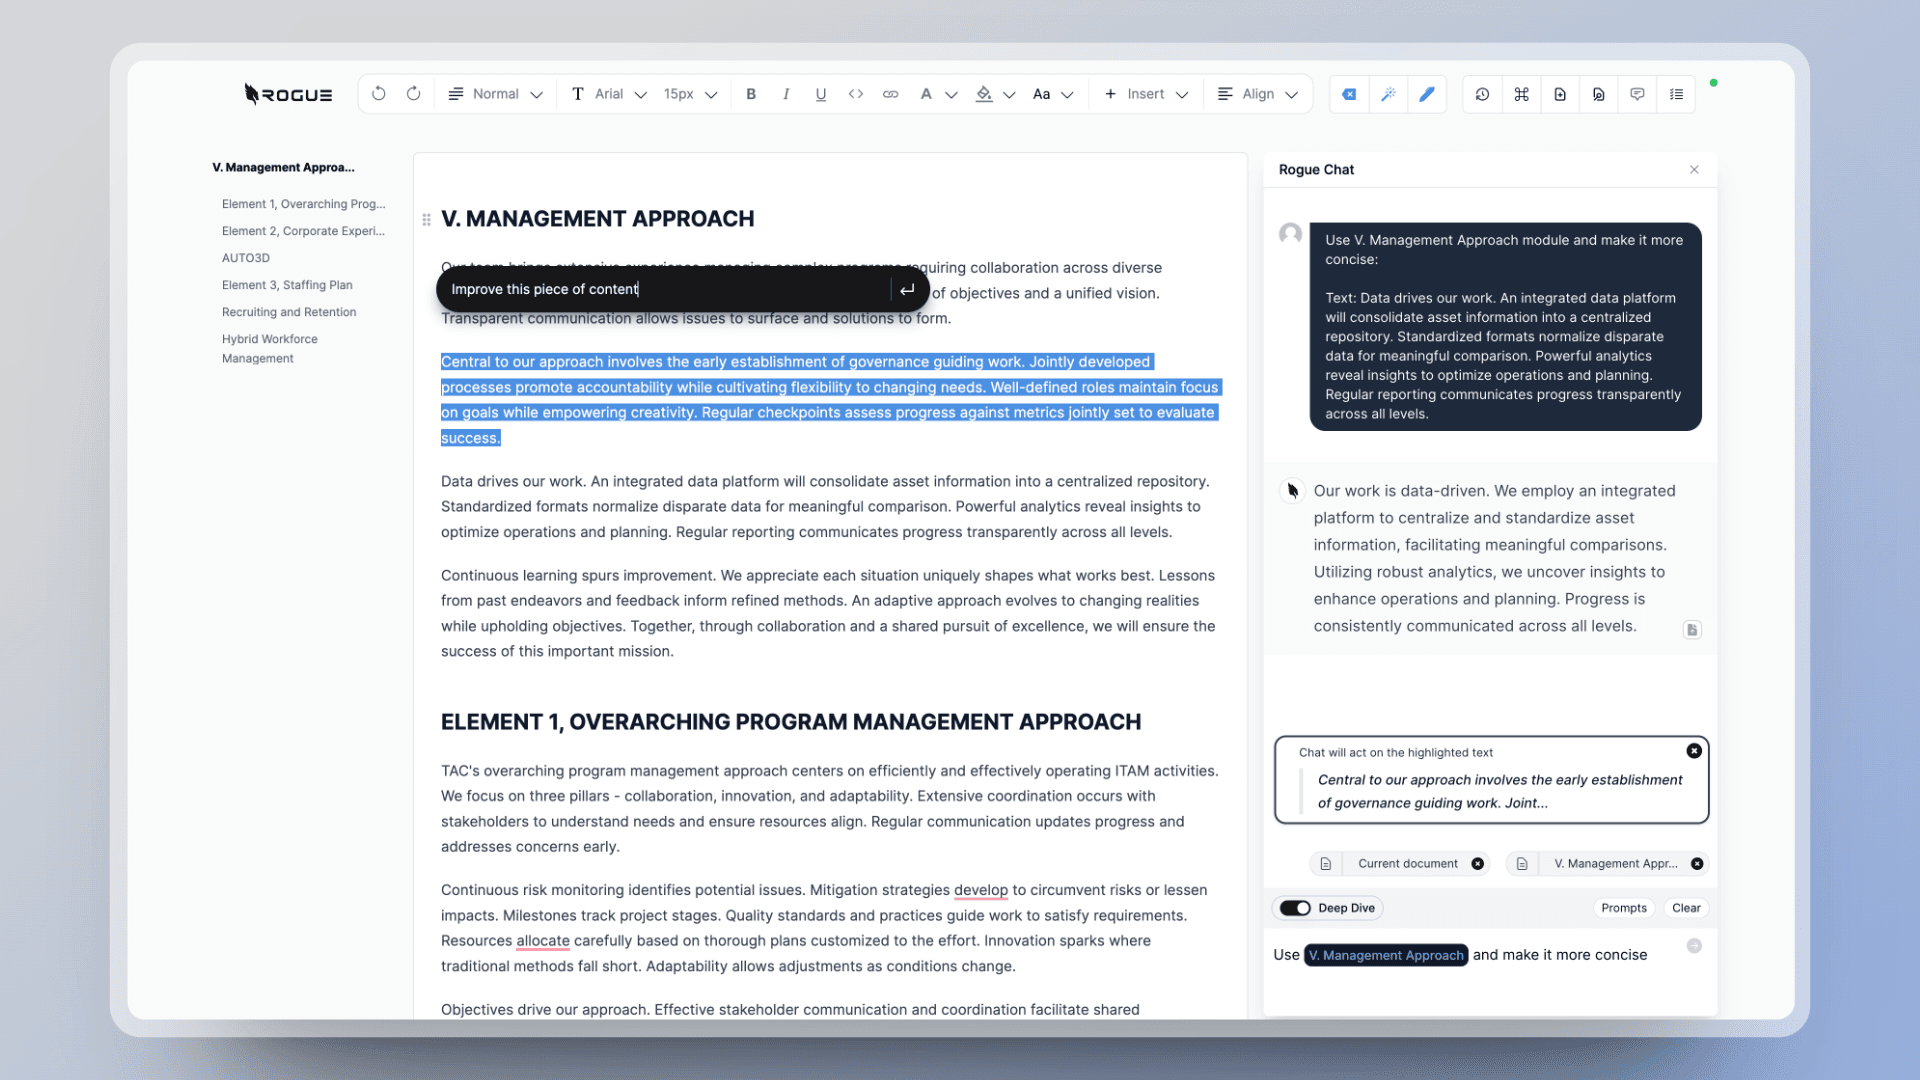The height and width of the screenshot is (1080, 1920).
Task: Click the text color A icon
Action: pyautogui.click(x=926, y=94)
